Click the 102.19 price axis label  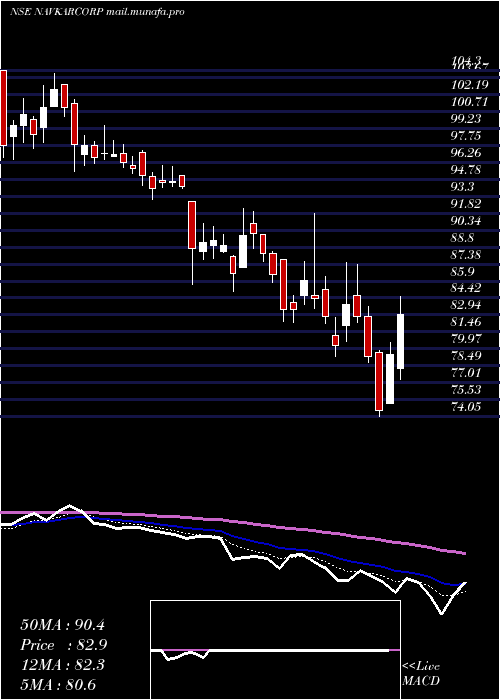(470, 85)
